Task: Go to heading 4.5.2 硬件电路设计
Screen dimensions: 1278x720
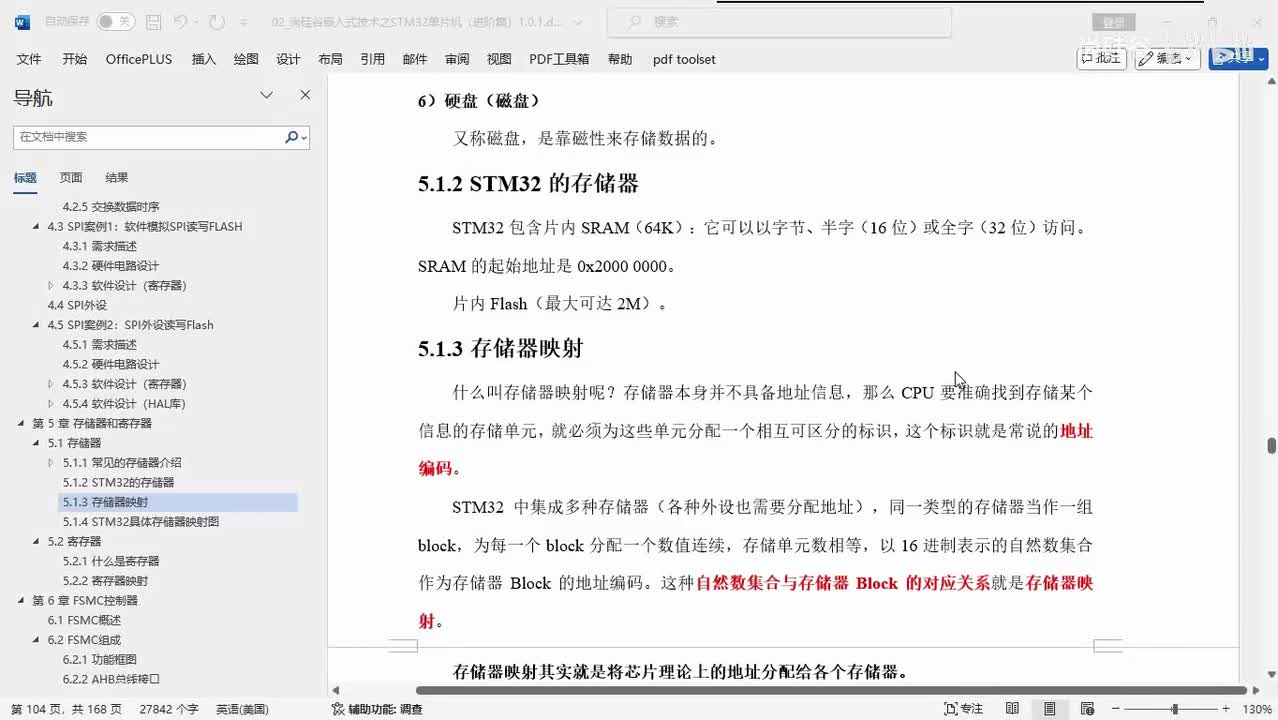Action: point(111,364)
